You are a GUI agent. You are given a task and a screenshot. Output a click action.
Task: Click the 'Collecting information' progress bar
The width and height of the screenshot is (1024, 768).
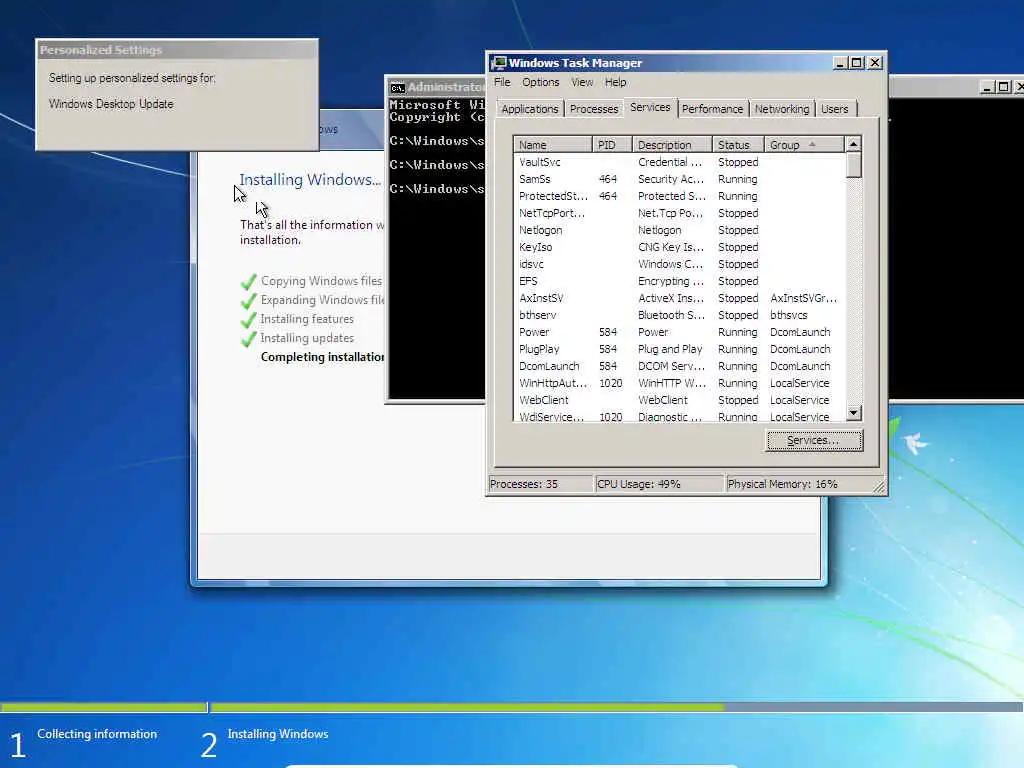point(103,707)
